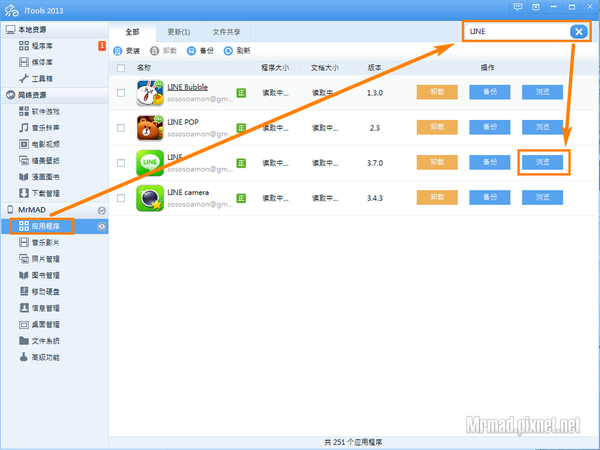The image size is (600, 450).
Task: Open 软件游戏 under network resources
Action: pos(39,111)
